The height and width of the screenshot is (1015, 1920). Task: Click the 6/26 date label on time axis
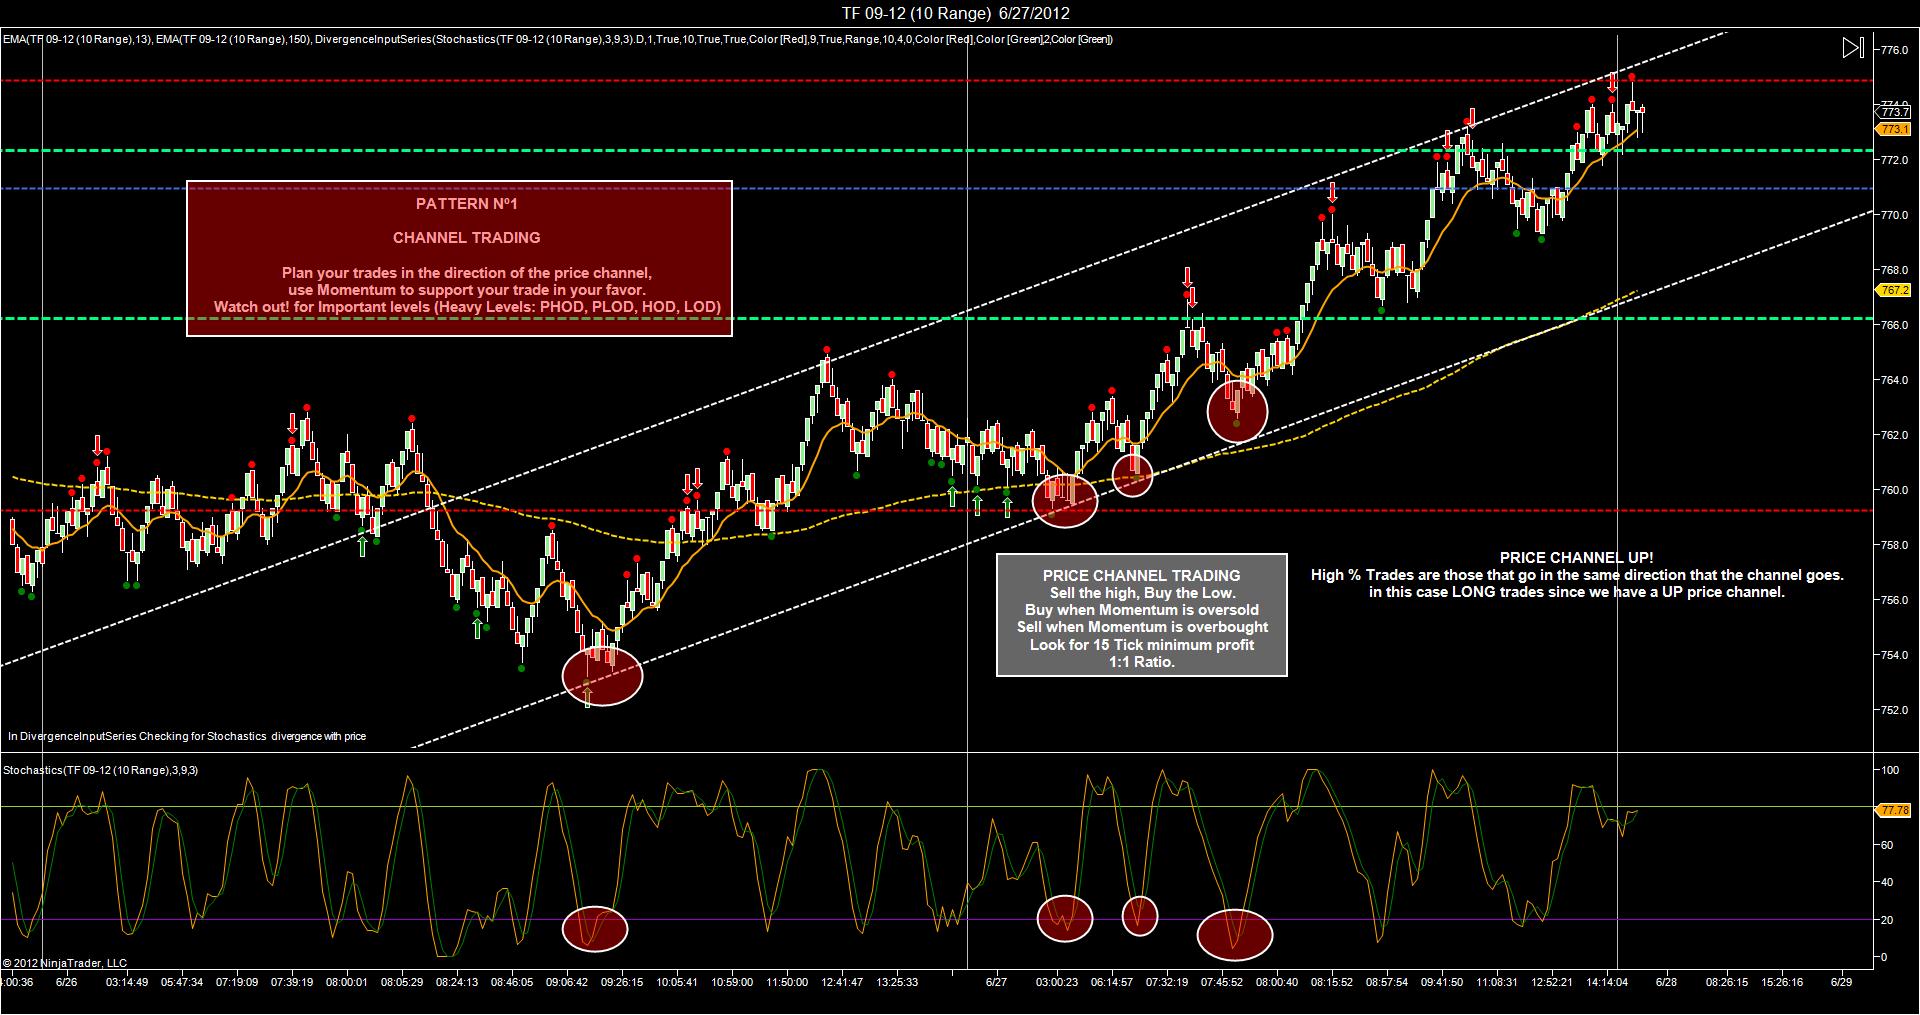click(x=67, y=982)
